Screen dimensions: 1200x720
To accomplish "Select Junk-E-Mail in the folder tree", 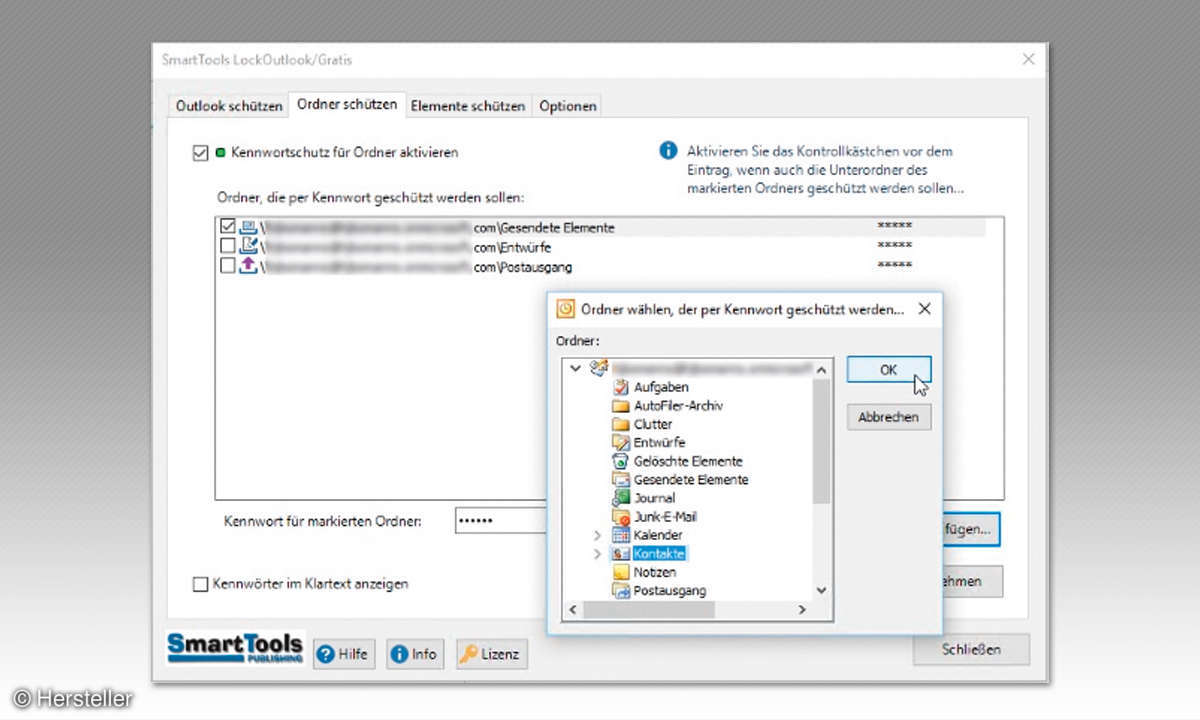I will (665, 516).
